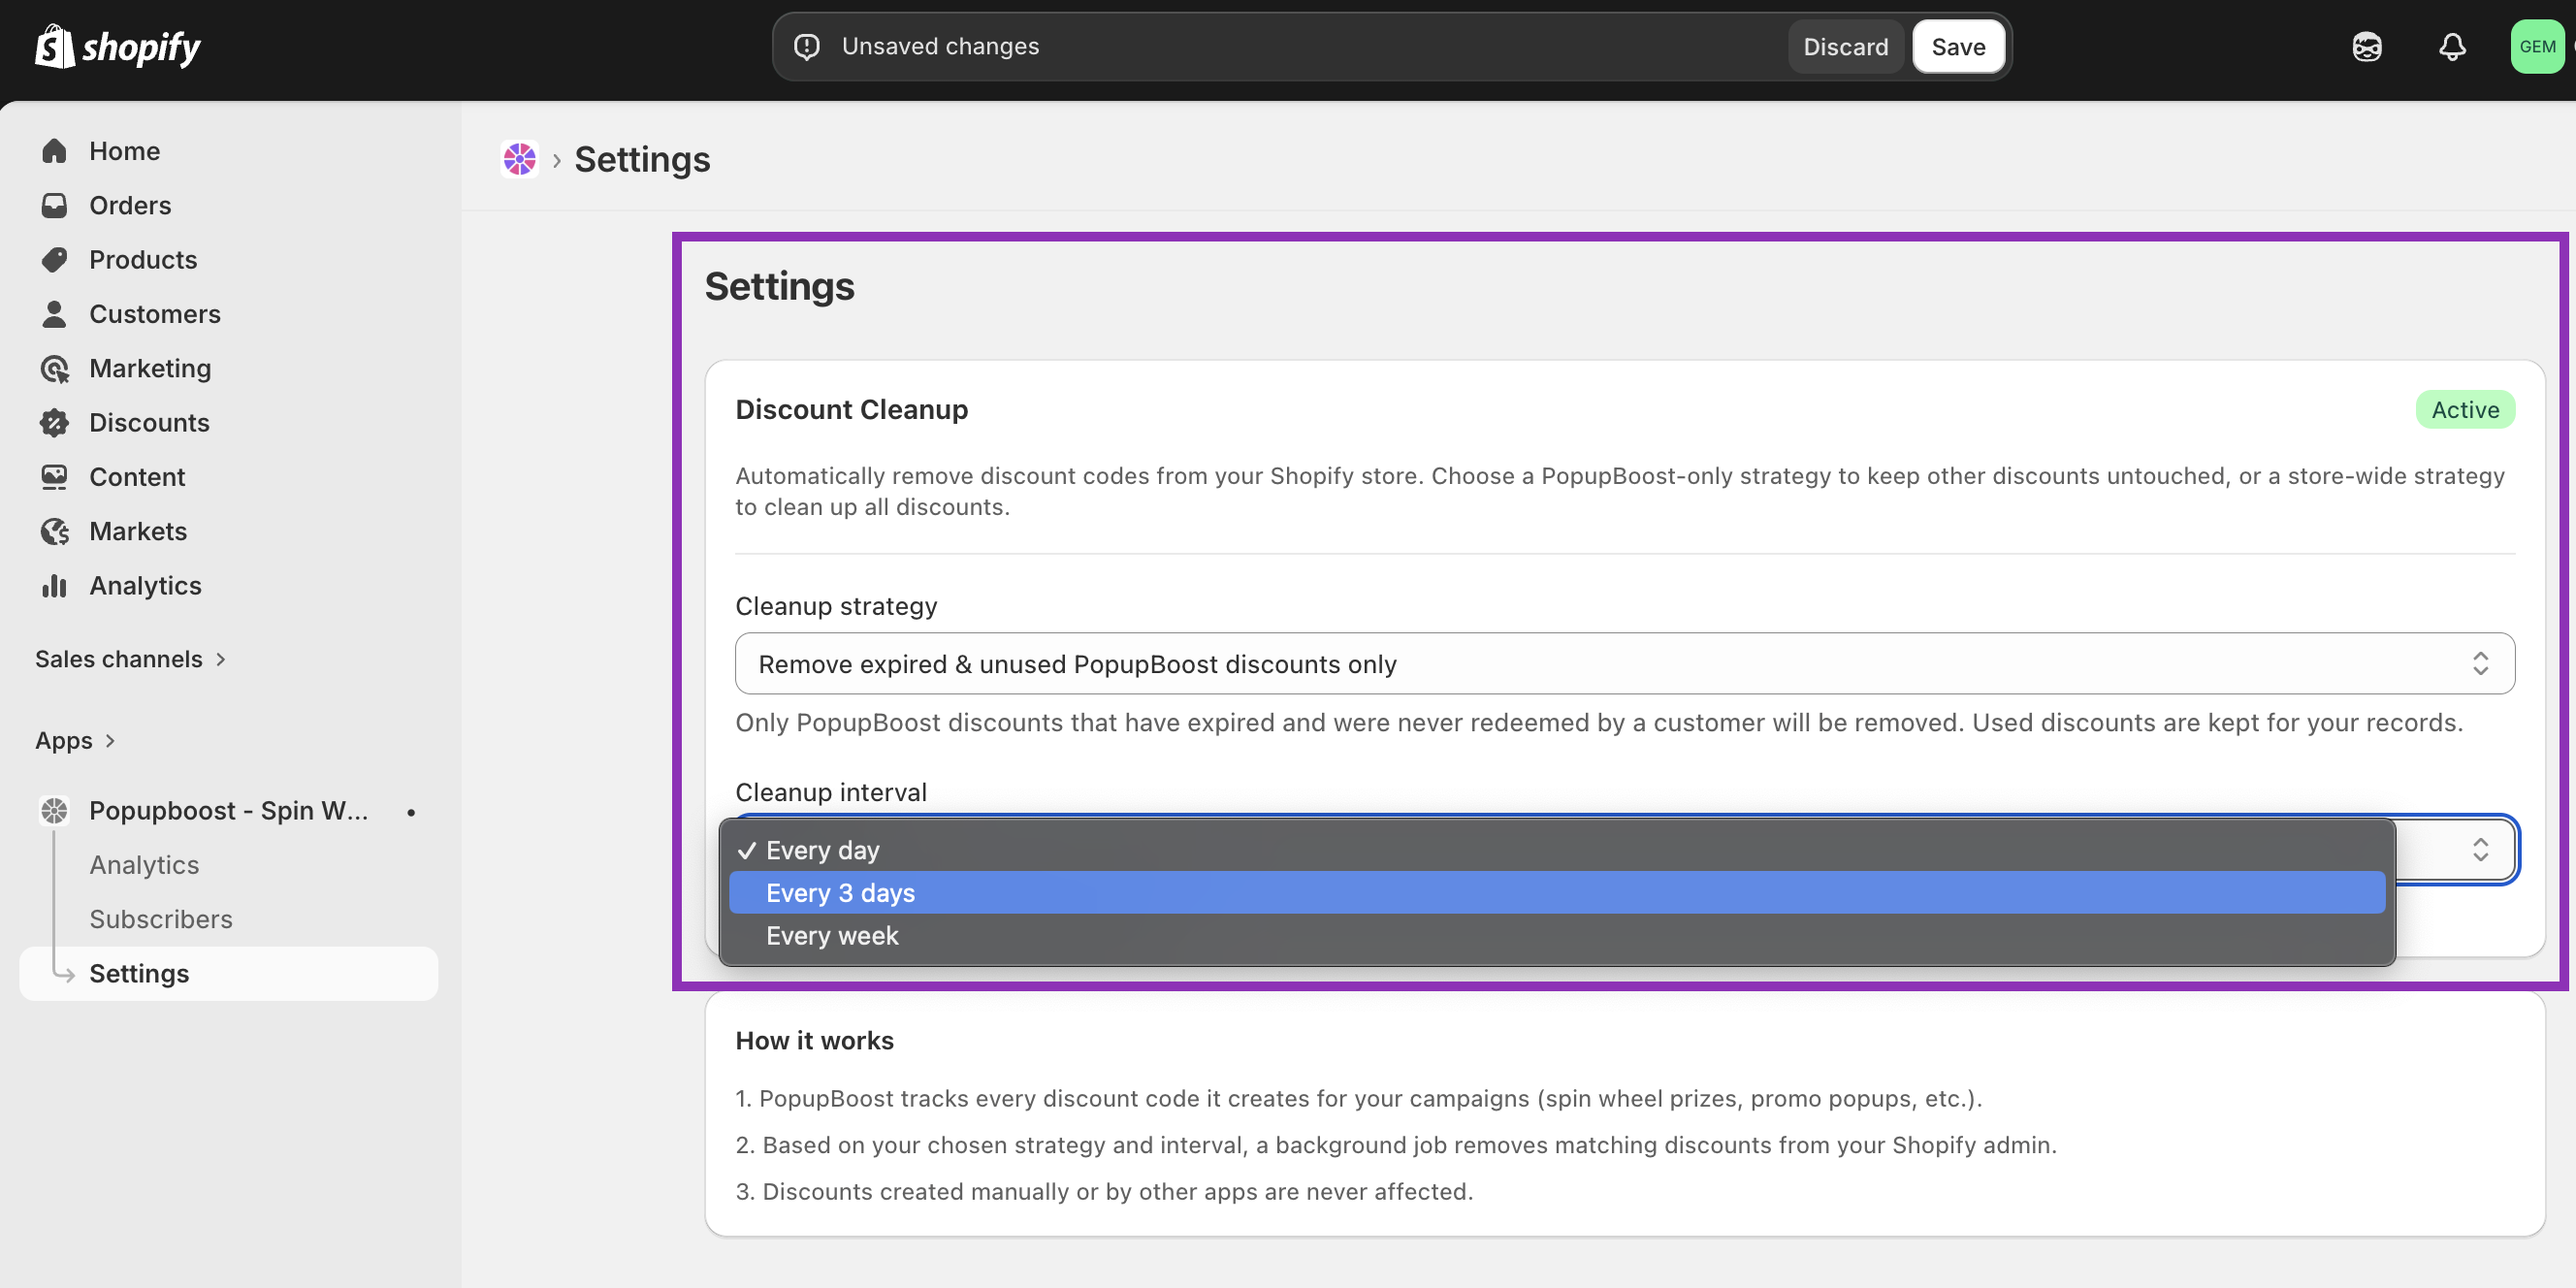The height and width of the screenshot is (1288, 2576).
Task: Open Popupboost Analytics sub-item
Action: pyautogui.click(x=144, y=865)
